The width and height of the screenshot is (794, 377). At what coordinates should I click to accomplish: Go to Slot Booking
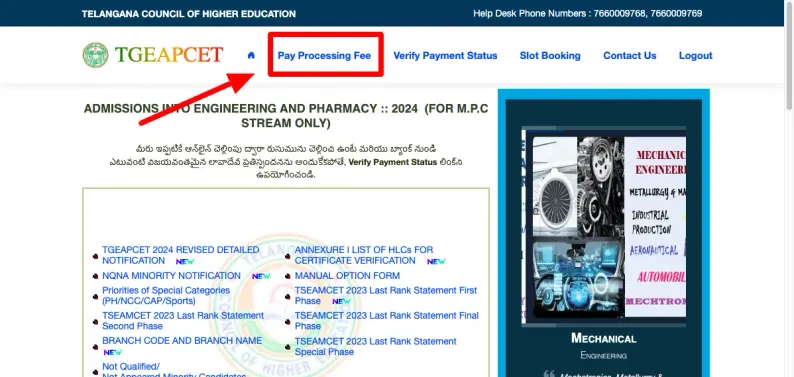[x=550, y=56]
